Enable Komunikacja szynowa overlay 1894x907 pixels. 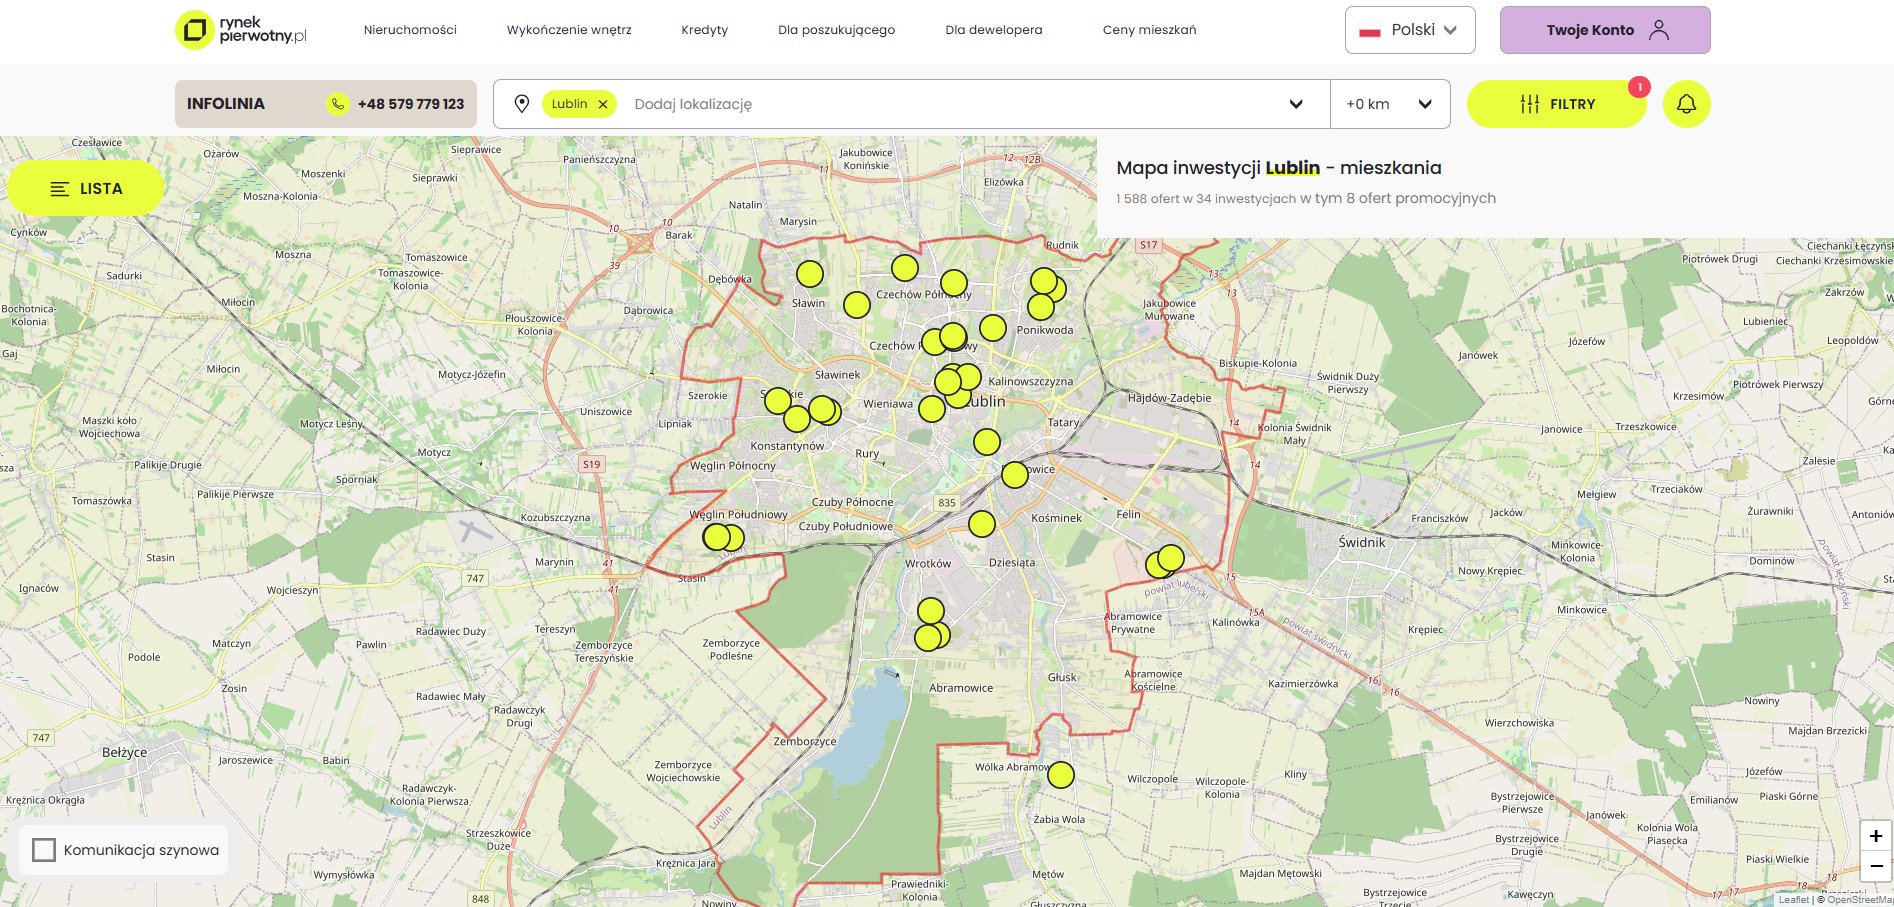44,850
